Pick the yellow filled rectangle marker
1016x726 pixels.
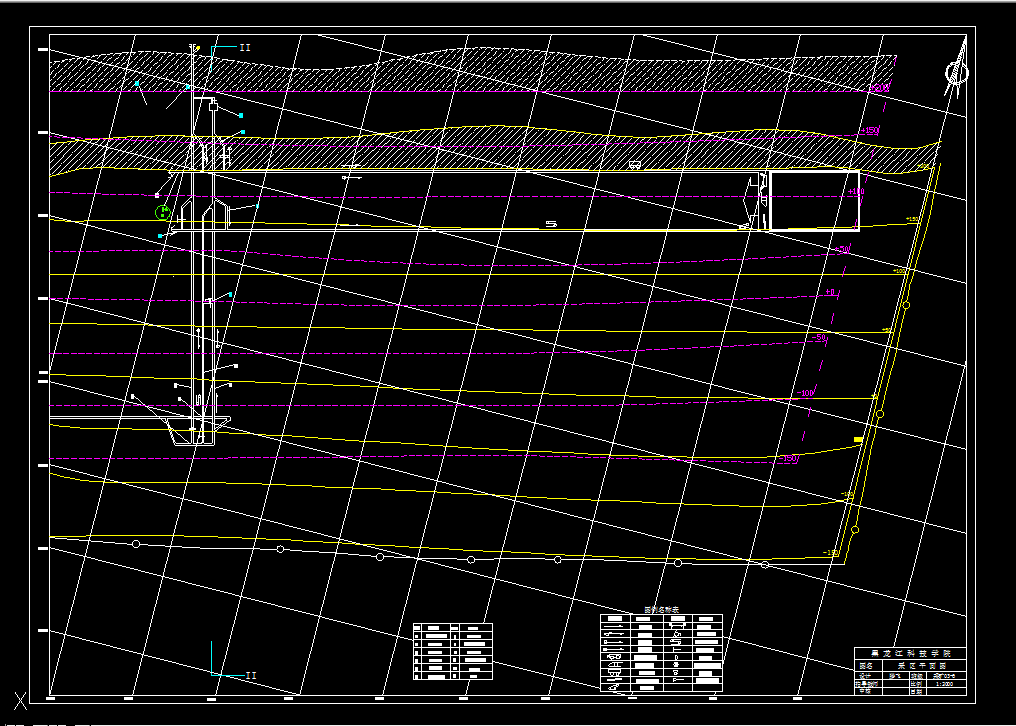858,439
